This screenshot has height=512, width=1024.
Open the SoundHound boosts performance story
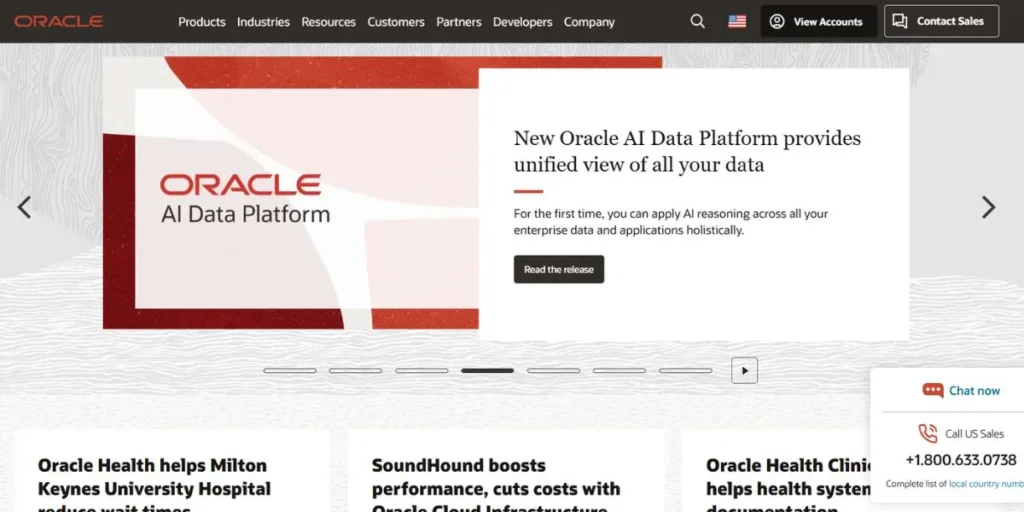tap(496, 483)
